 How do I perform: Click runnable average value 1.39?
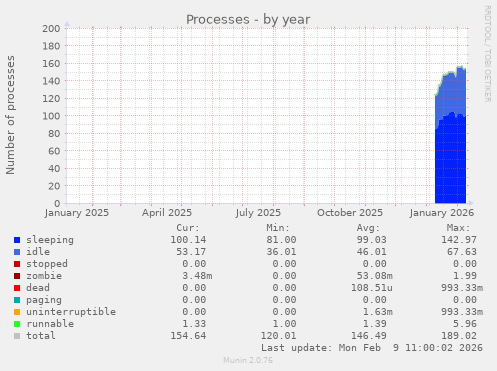tap(375, 324)
